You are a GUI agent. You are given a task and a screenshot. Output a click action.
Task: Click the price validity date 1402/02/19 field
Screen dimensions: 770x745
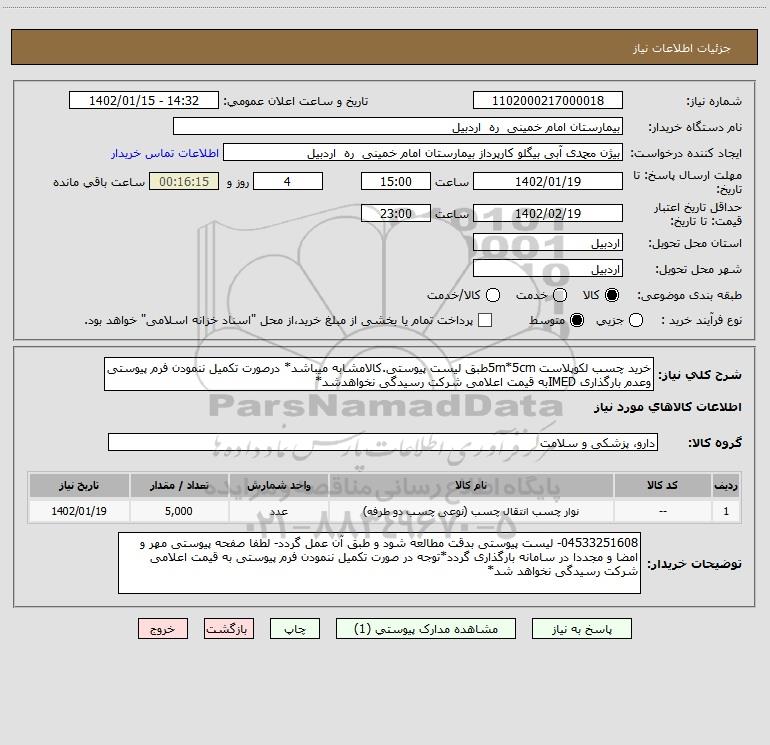548,213
